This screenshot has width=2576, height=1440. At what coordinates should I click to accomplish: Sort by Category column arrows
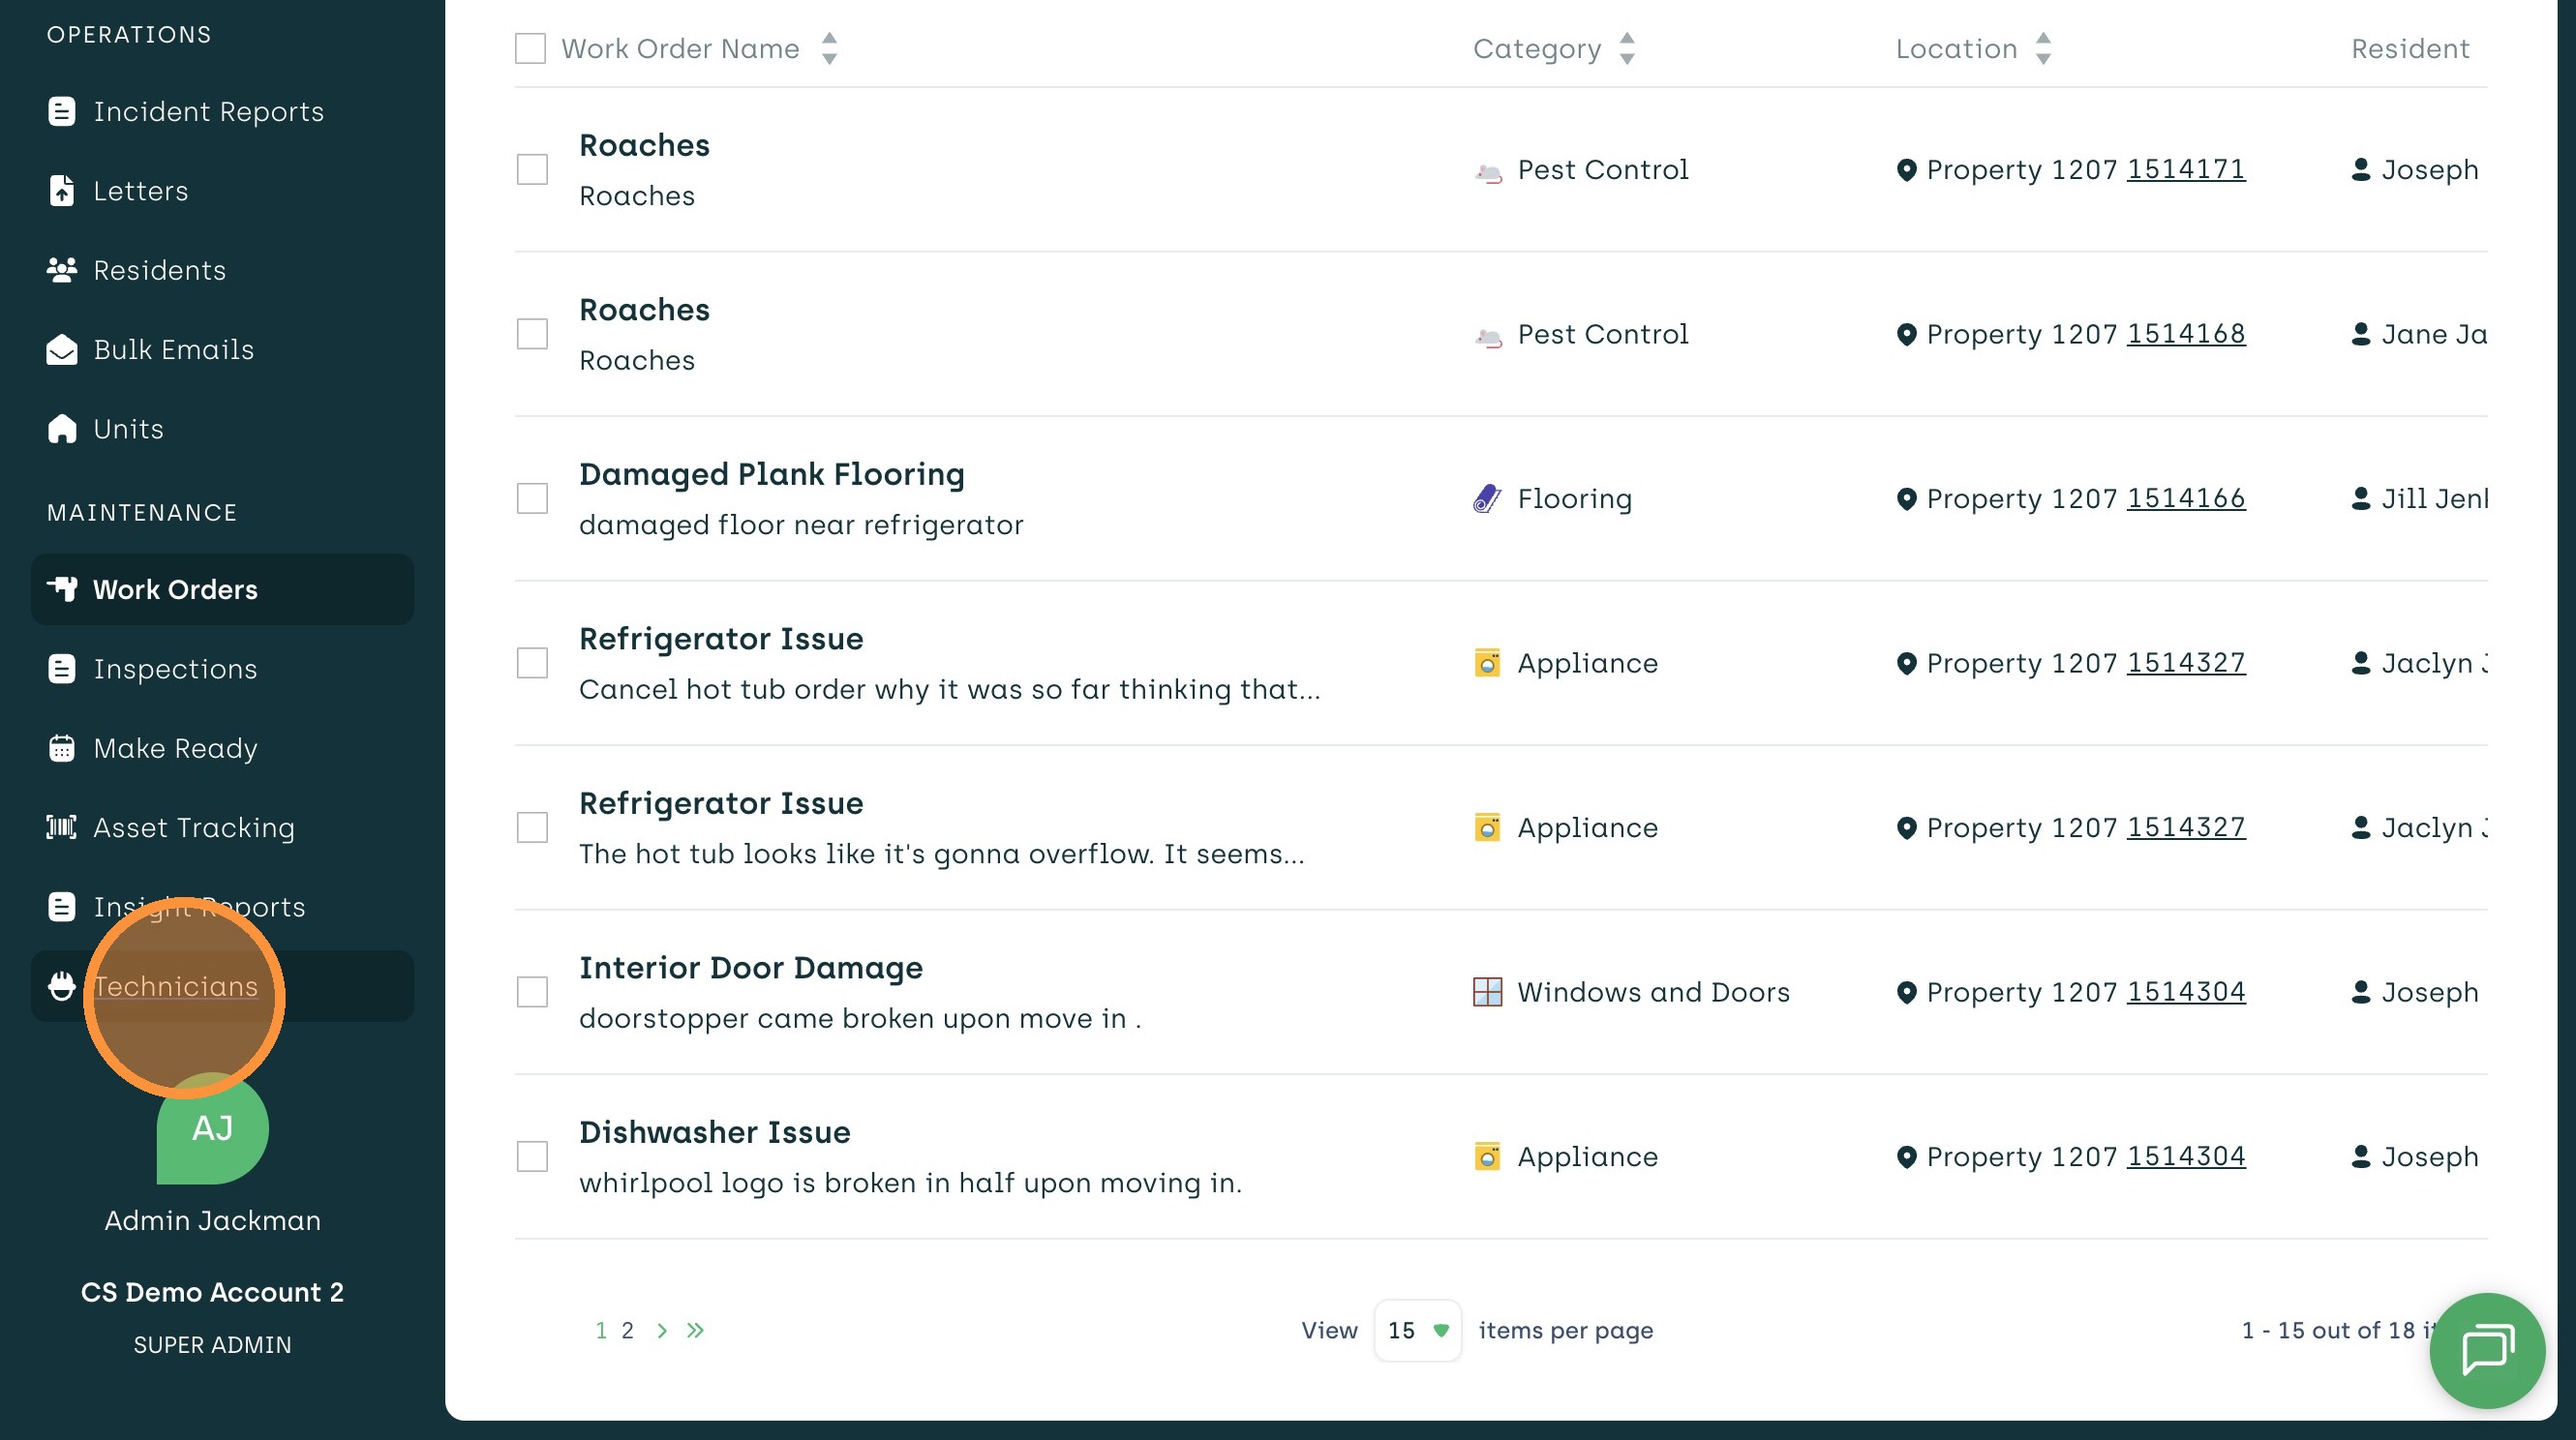[x=1627, y=48]
